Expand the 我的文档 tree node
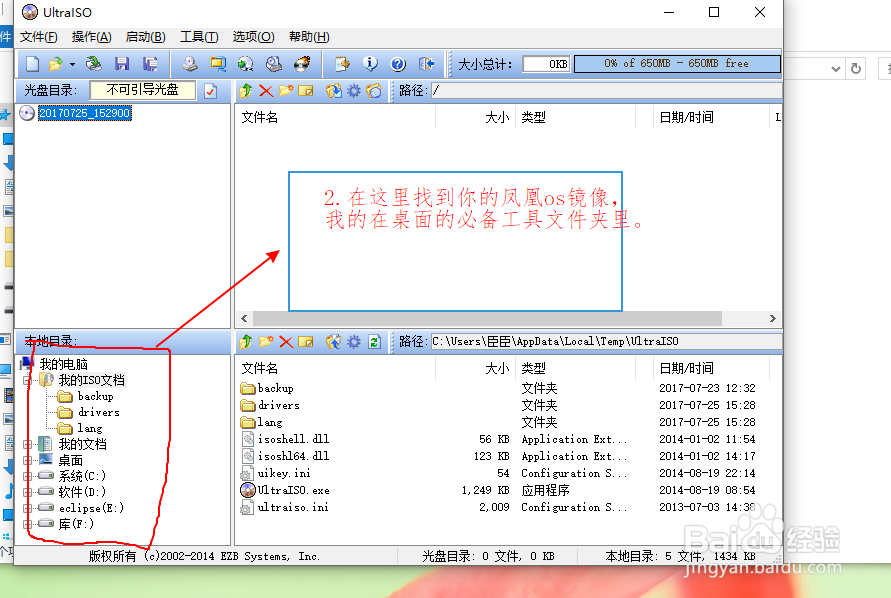This screenshot has width=891, height=598. 27,444
